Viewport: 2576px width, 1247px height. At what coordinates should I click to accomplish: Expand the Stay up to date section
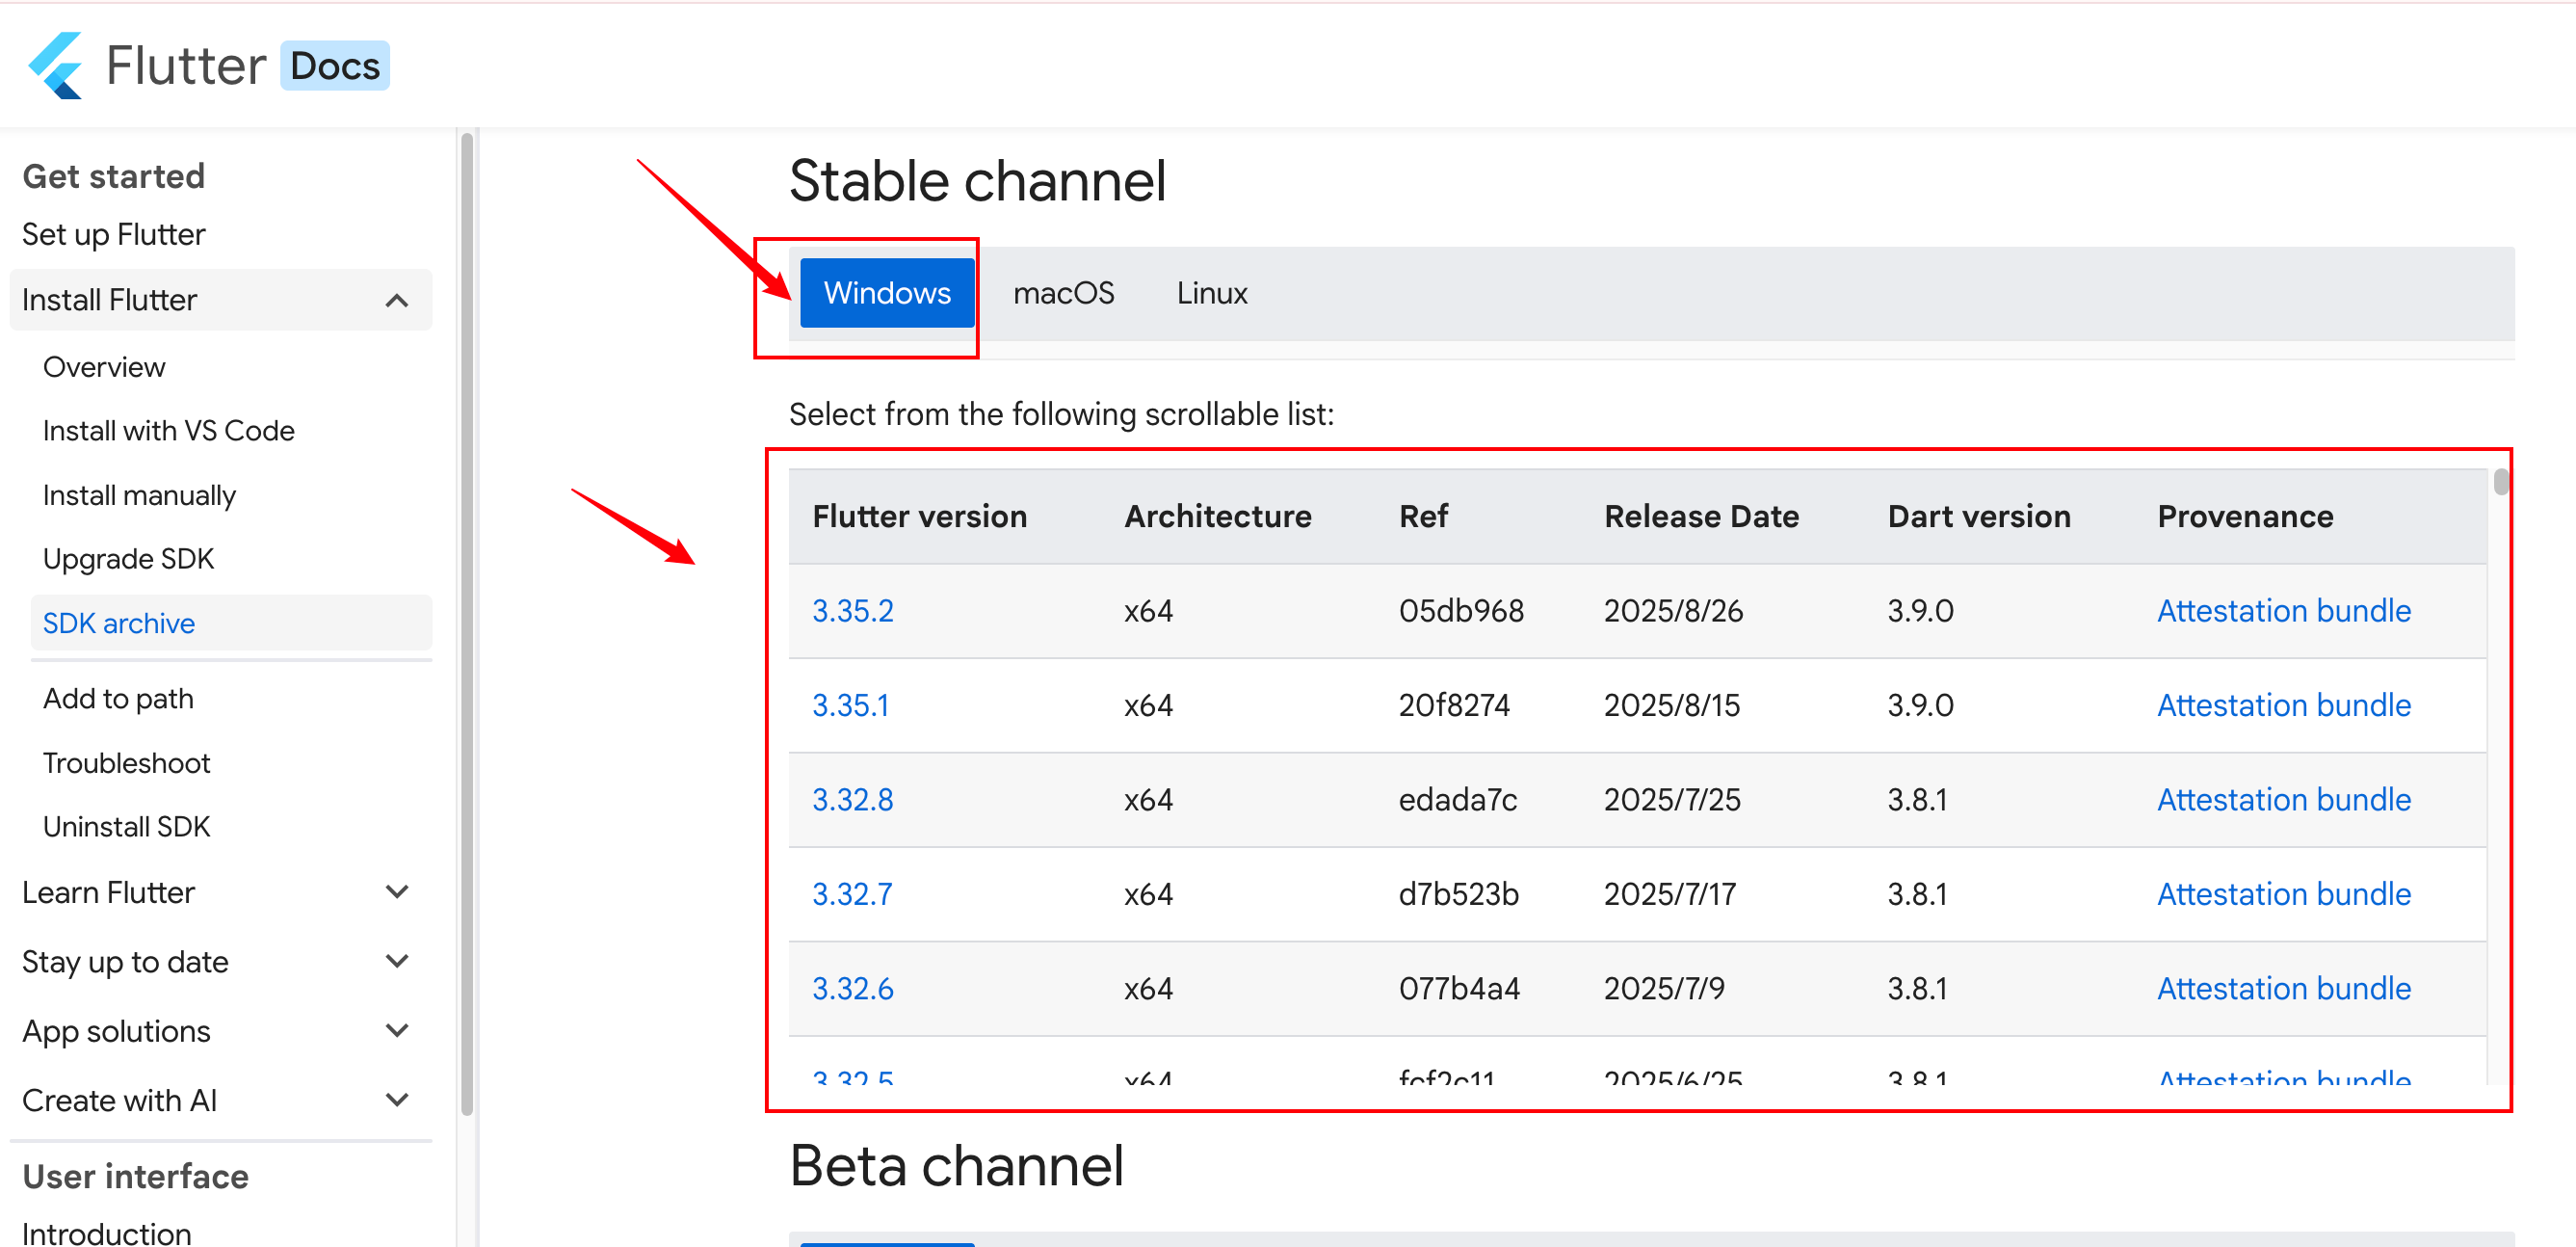click(x=397, y=962)
